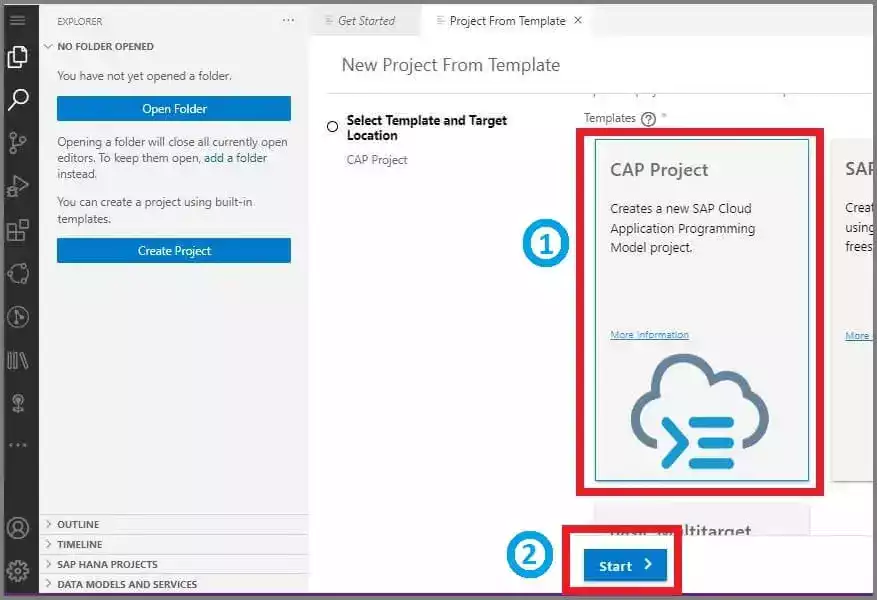Click the 'You have not yet opened a folder.' text
Screen dimensions: 877x600
click(x=144, y=76)
